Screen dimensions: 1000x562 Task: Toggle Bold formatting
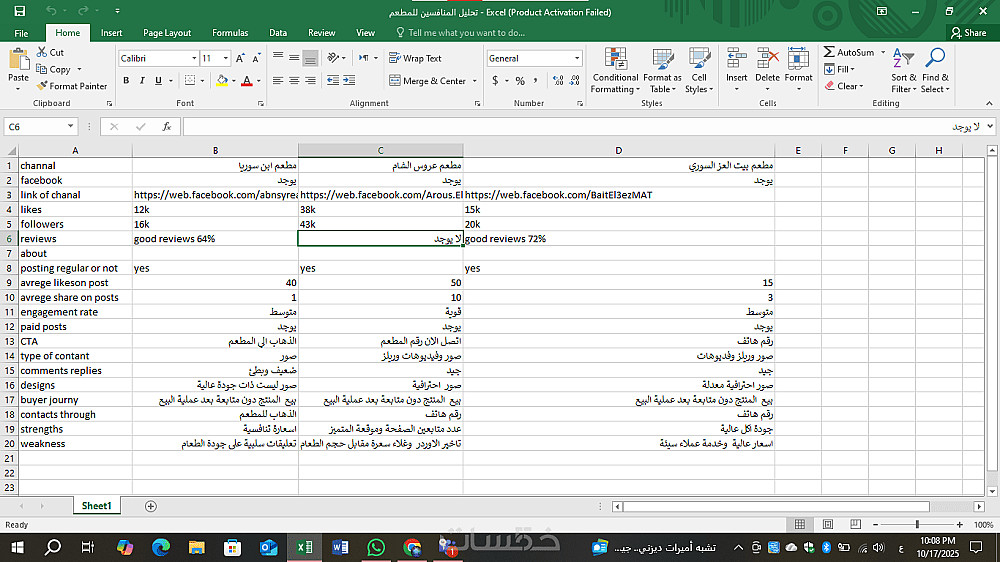point(126,80)
